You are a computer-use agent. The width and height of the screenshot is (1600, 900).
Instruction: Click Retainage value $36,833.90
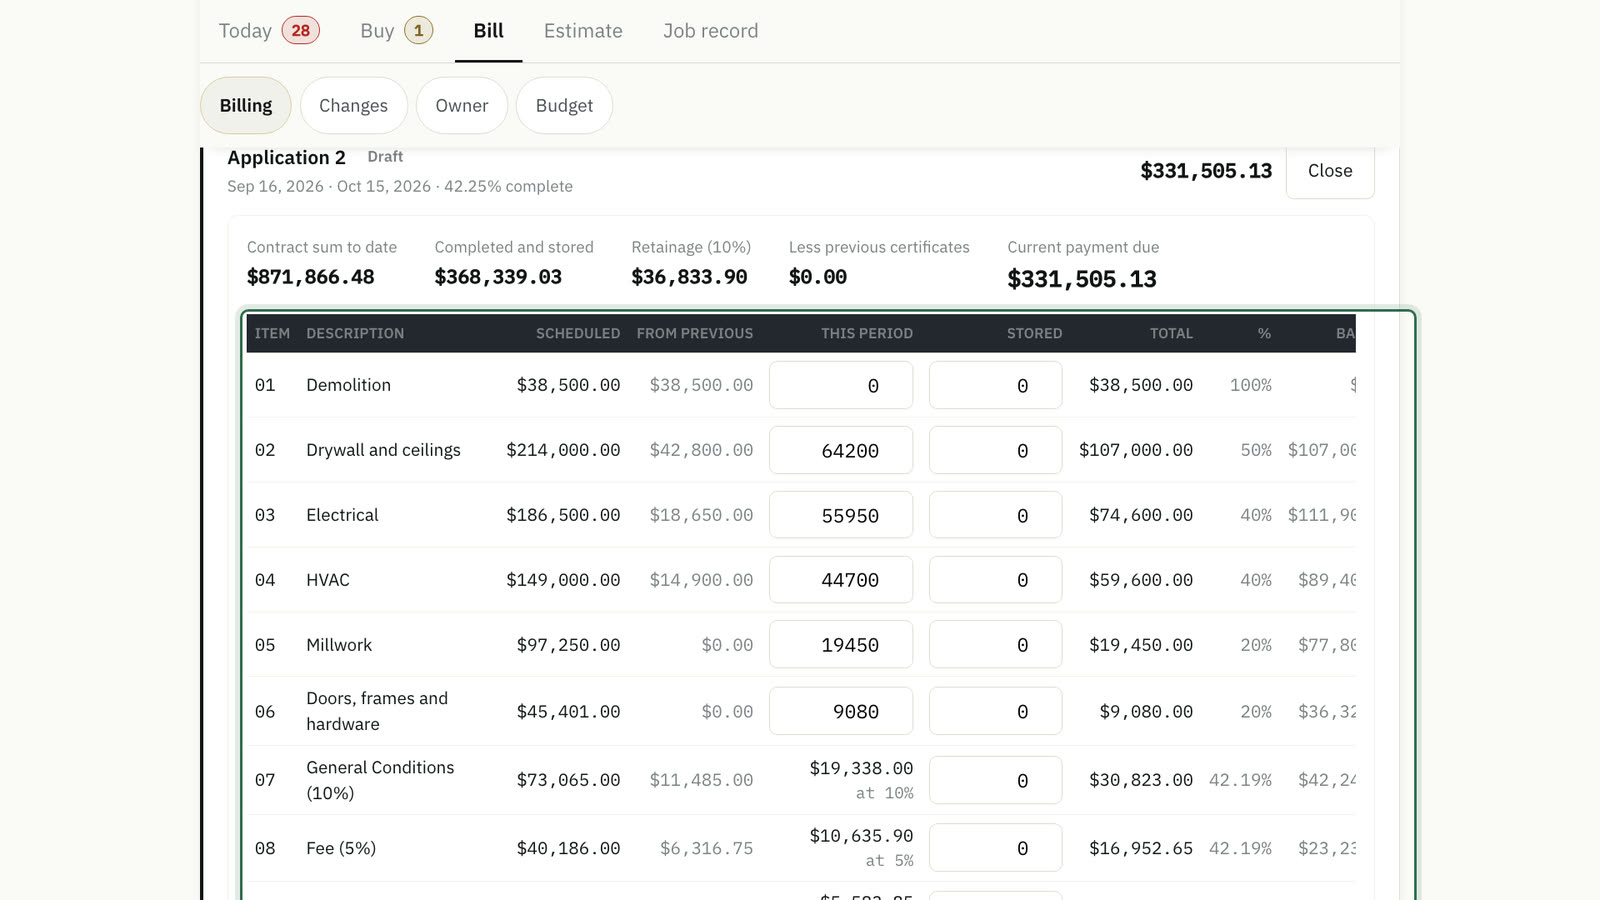tap(689, 277)
